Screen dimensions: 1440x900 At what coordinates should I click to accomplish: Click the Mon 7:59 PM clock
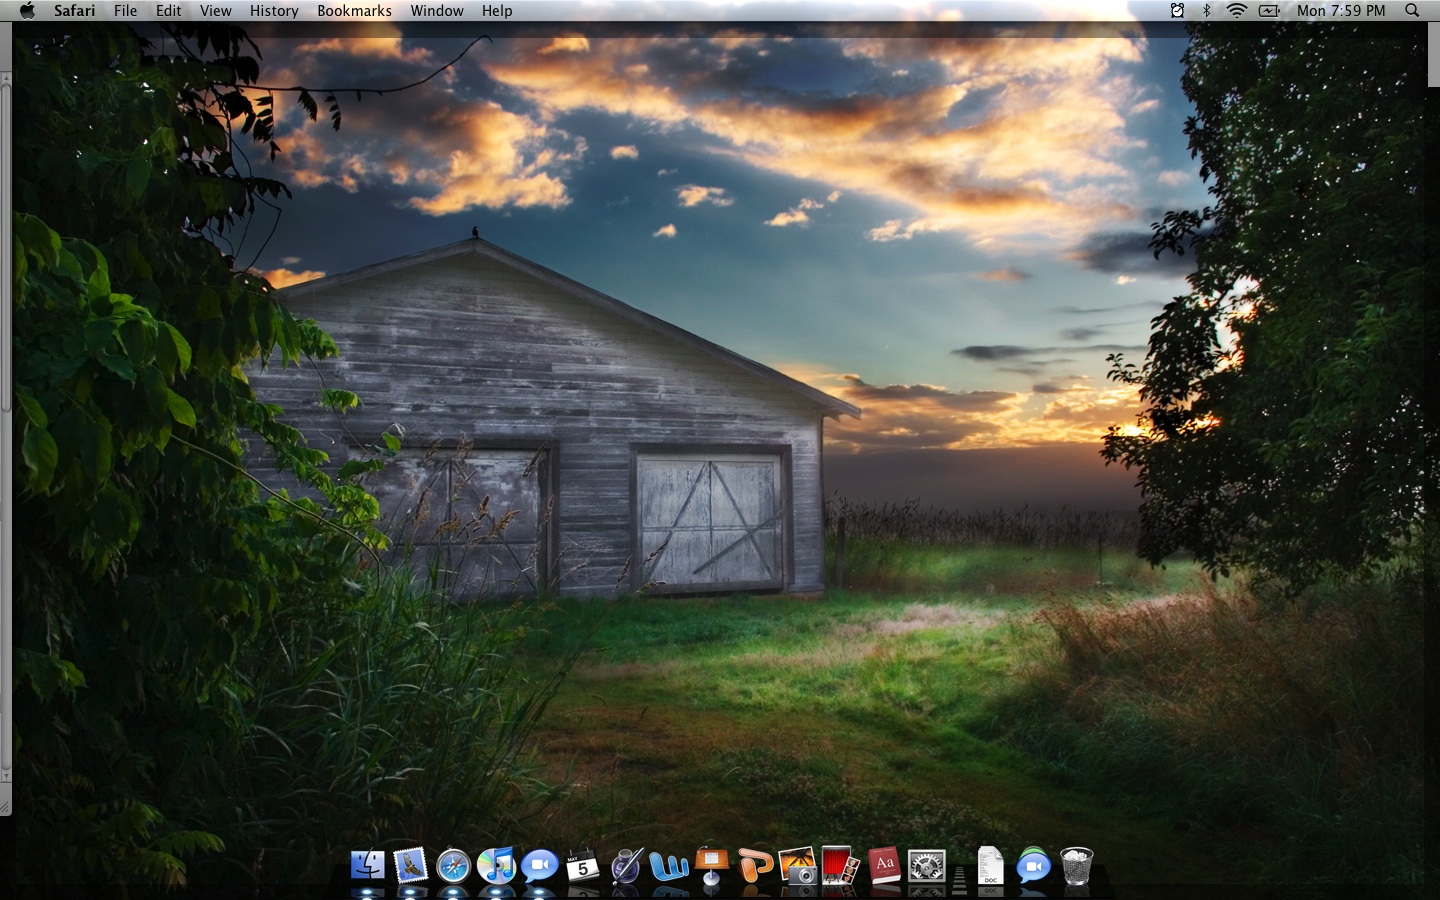[1341, 10]
